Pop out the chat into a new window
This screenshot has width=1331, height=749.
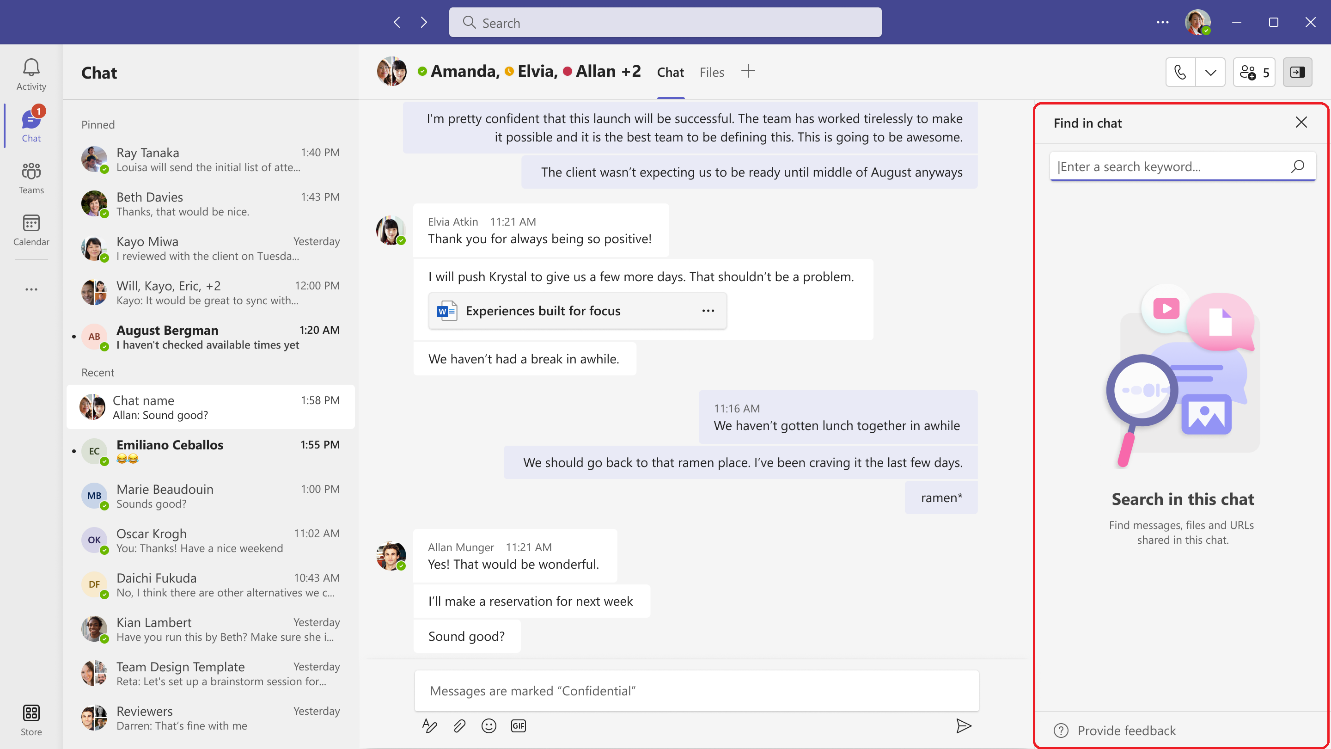click(1297, 71)
